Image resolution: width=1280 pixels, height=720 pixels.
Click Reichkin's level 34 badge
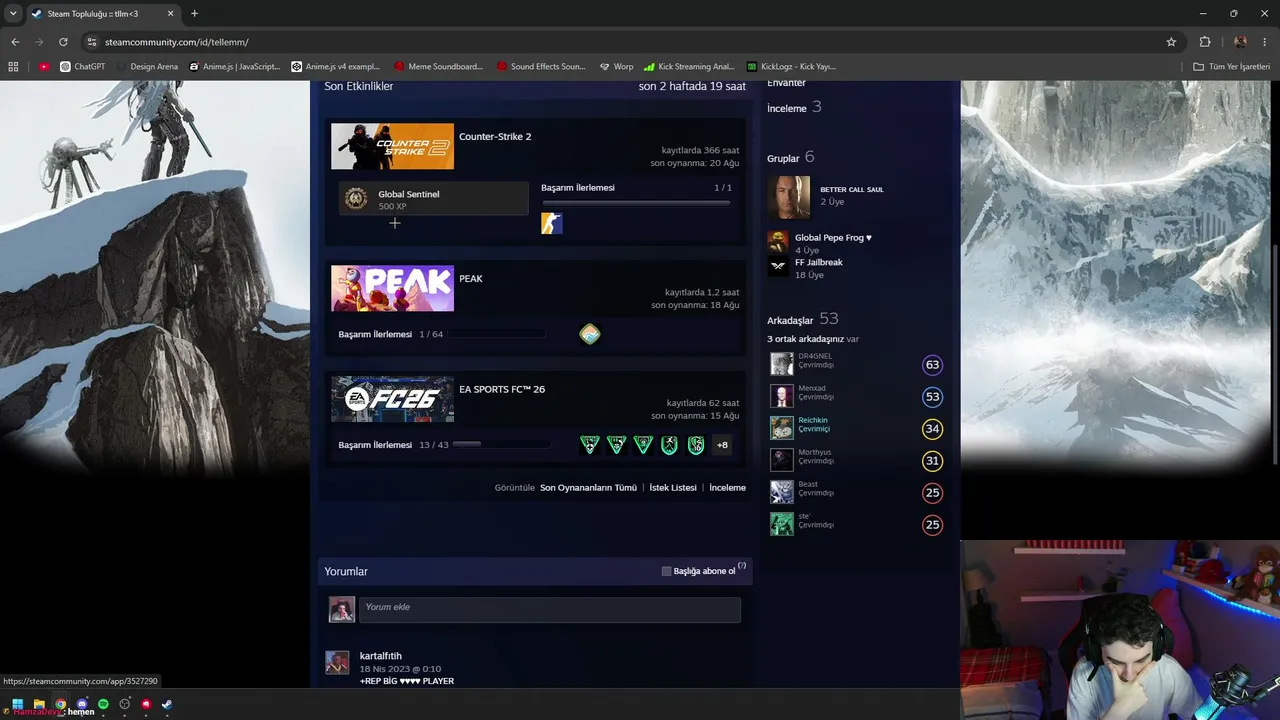tap(932, 429)
